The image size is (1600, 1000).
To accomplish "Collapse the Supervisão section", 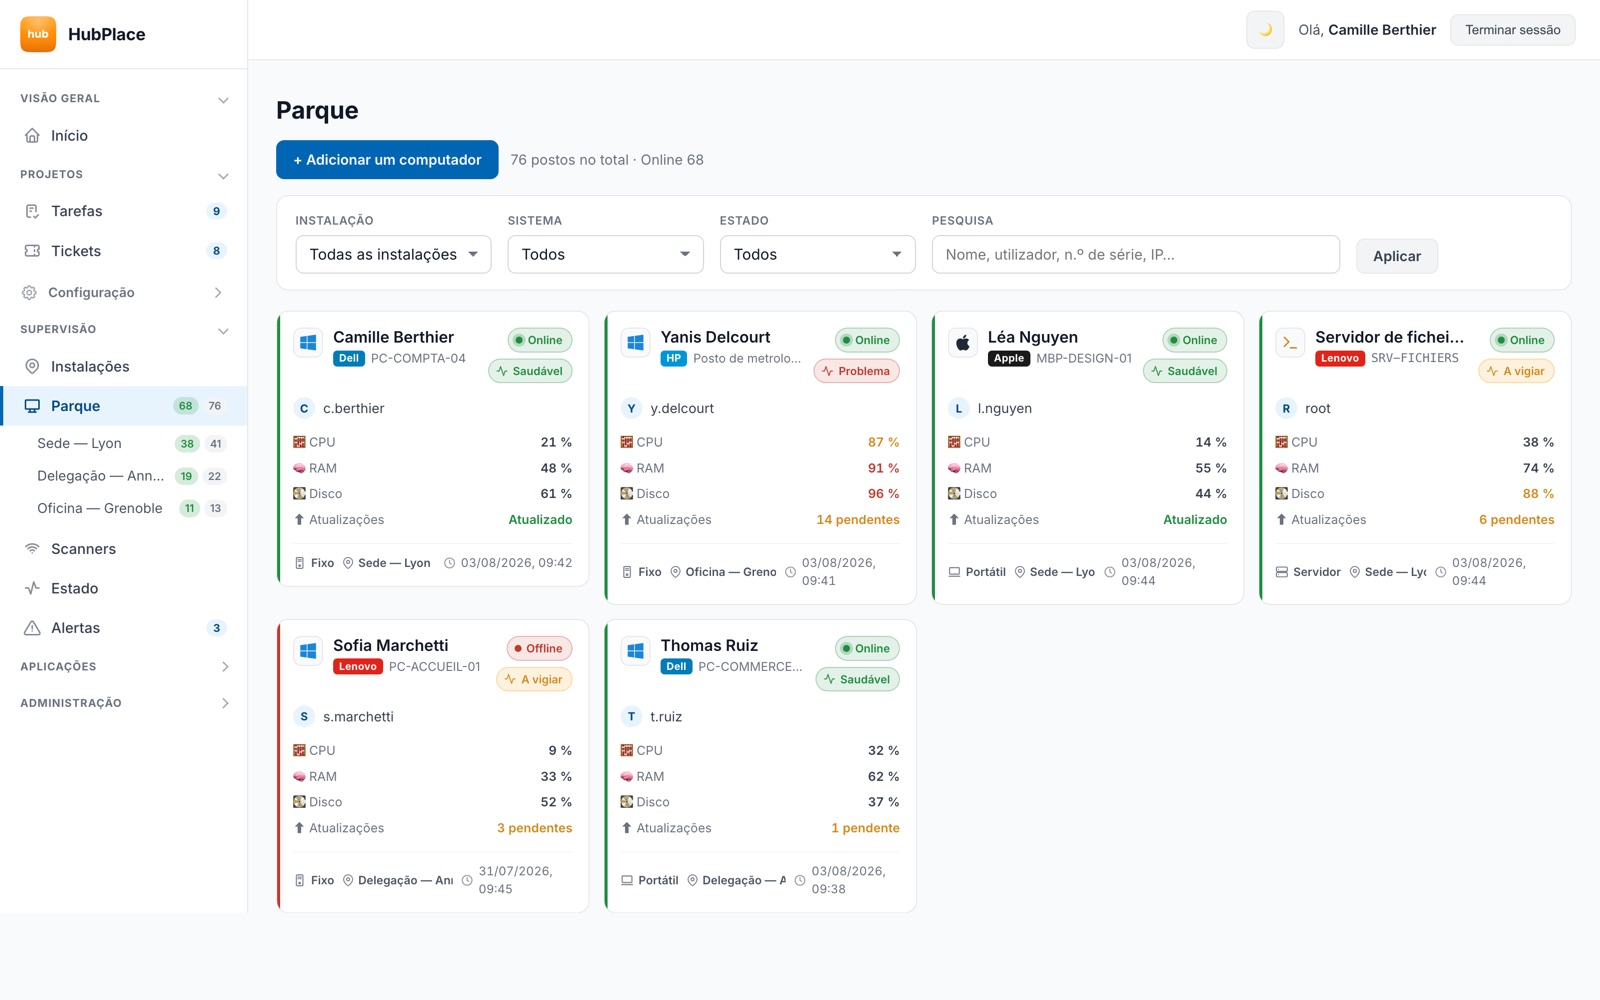I will tap(223, 330).
